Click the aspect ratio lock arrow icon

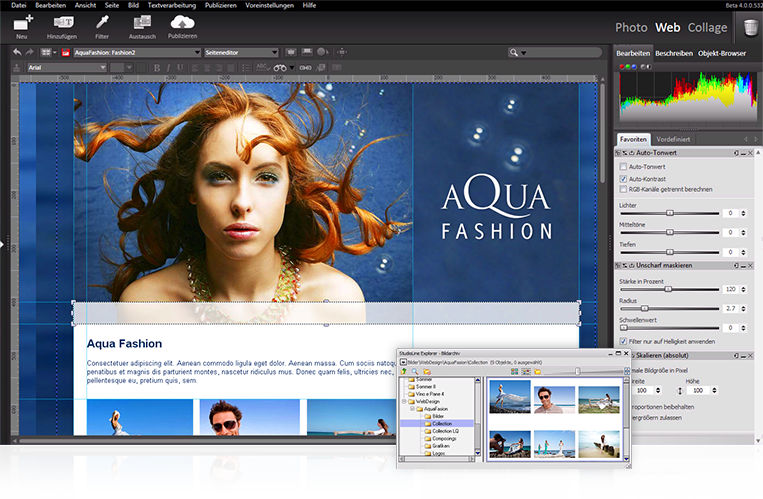coord(680,390)
